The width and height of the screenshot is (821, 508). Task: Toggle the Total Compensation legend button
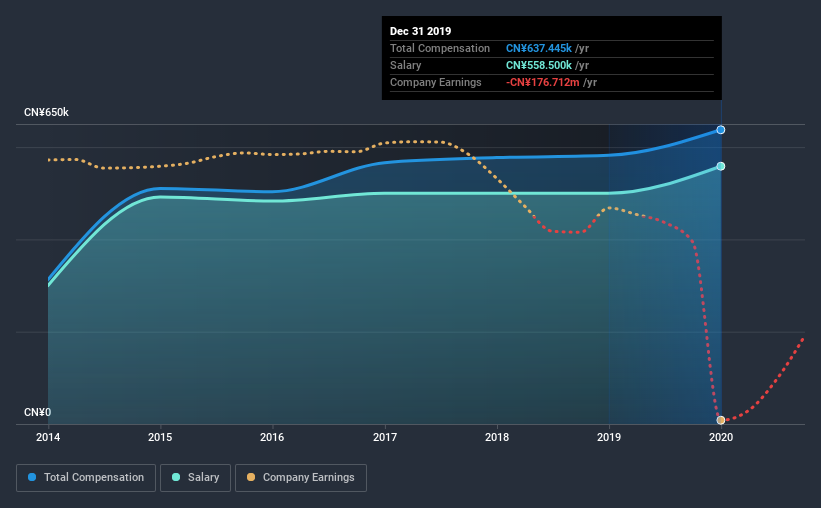86,478
